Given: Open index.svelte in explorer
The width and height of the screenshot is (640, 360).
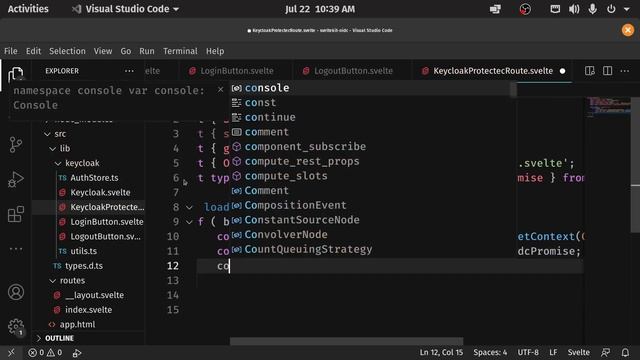Looking at the screenshot, I should 88,310.
